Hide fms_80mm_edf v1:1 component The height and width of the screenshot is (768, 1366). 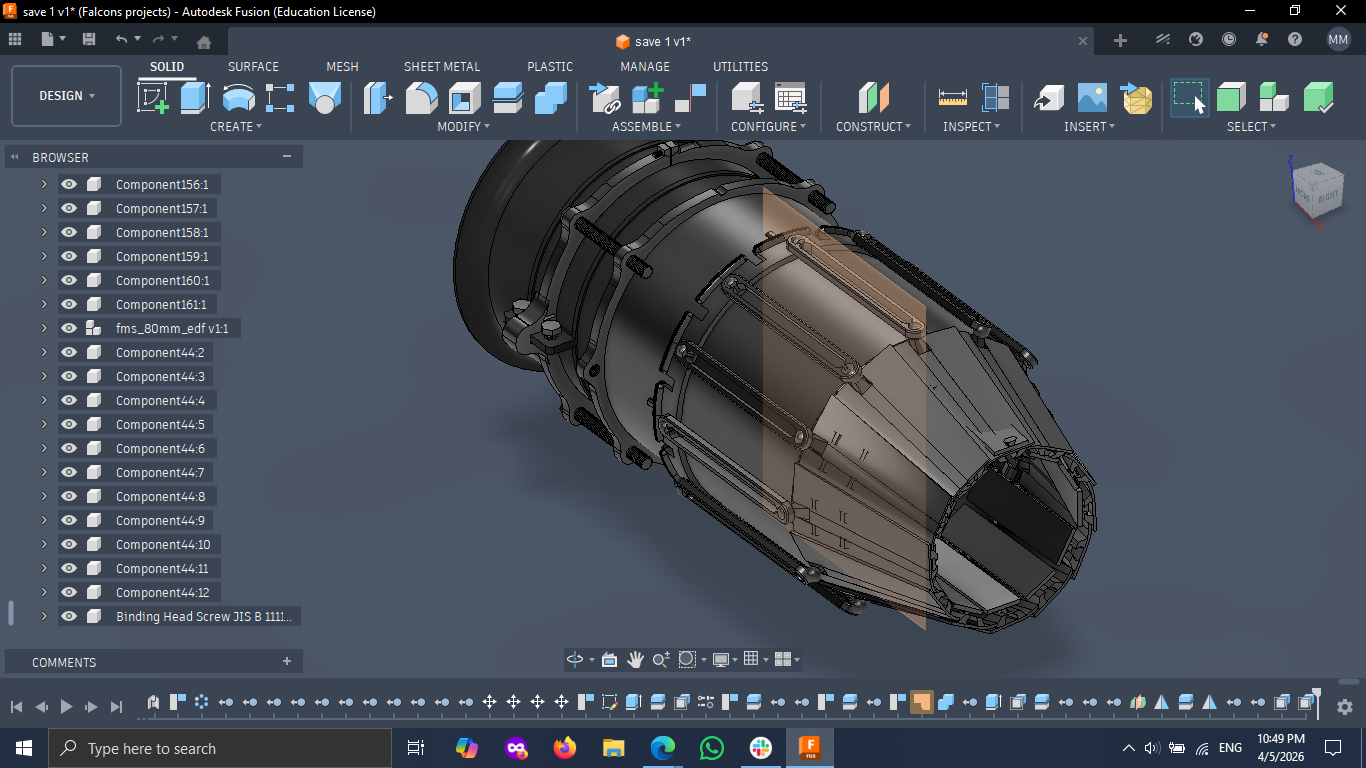[69, 328]
